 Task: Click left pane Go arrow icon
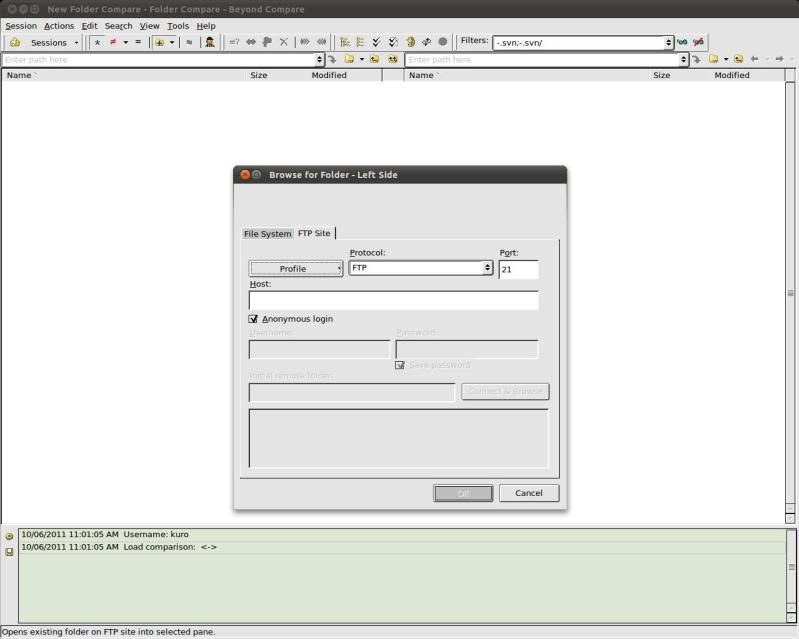pyautogui.click(x=332, y=60)
